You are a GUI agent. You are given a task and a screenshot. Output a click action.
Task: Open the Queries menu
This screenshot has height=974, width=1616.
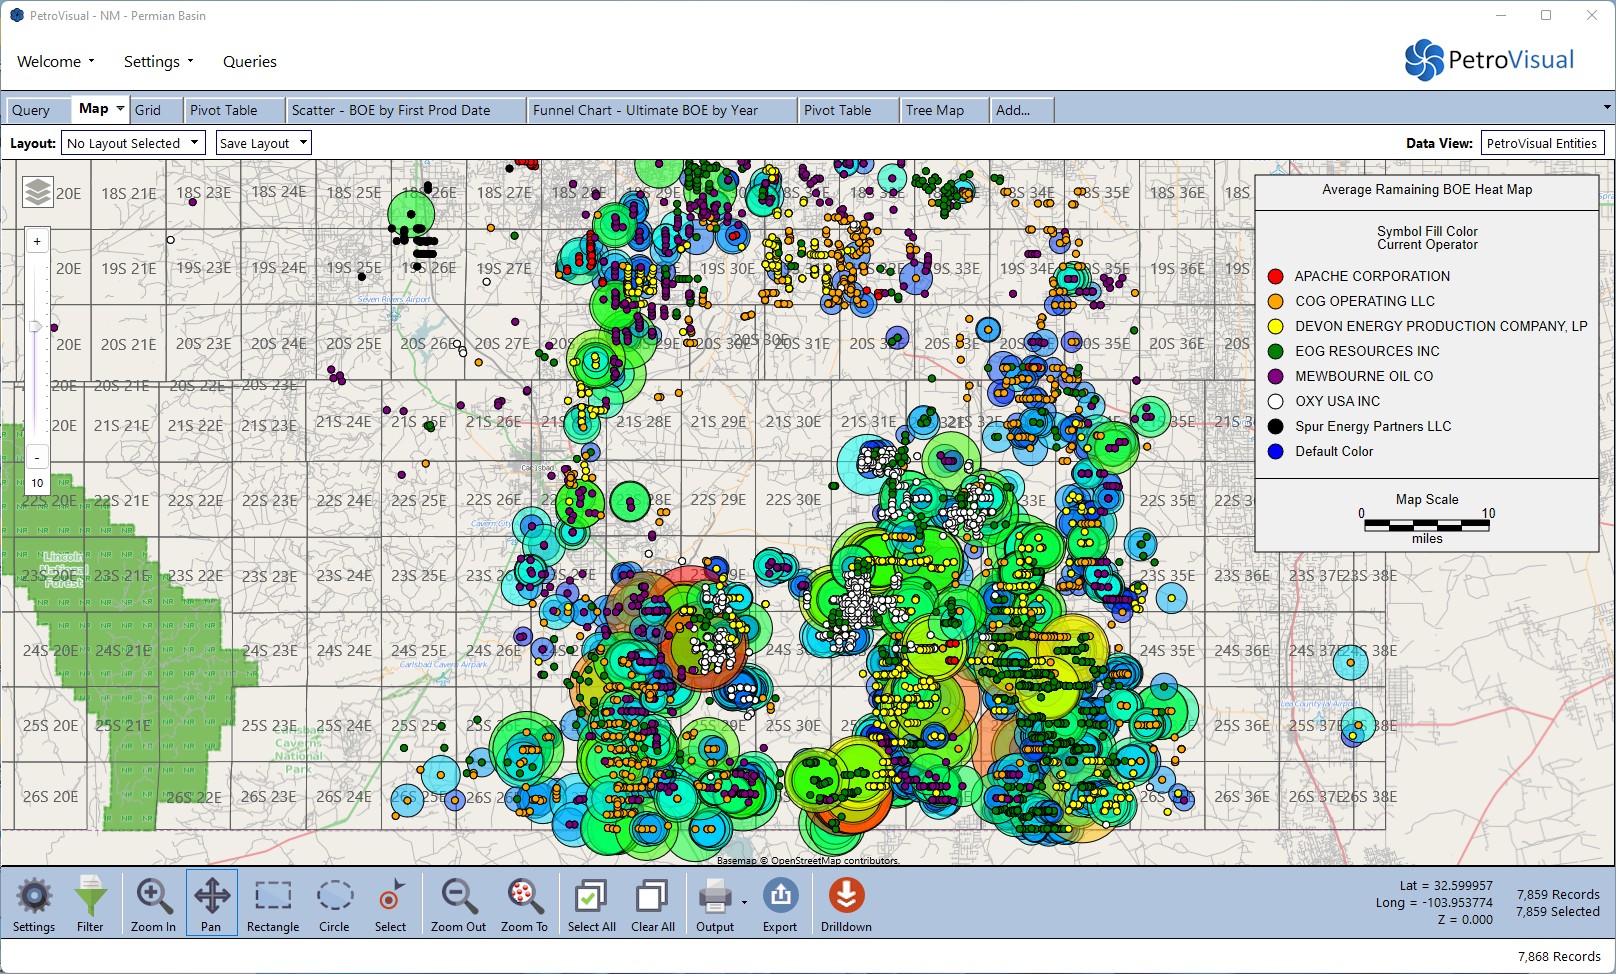point(250,62)
